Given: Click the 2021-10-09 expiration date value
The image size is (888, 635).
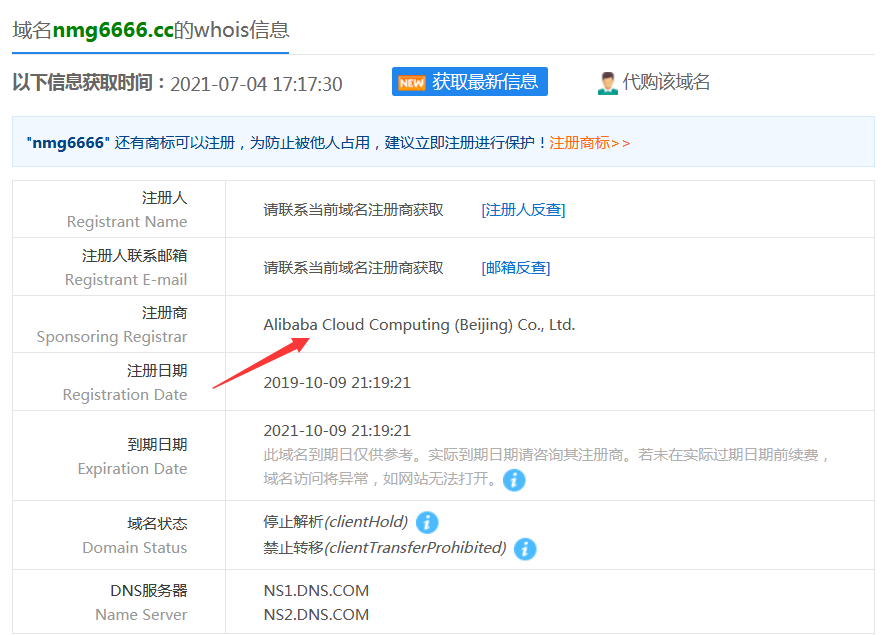Looking at the screenshot, I should click(337, 431).
